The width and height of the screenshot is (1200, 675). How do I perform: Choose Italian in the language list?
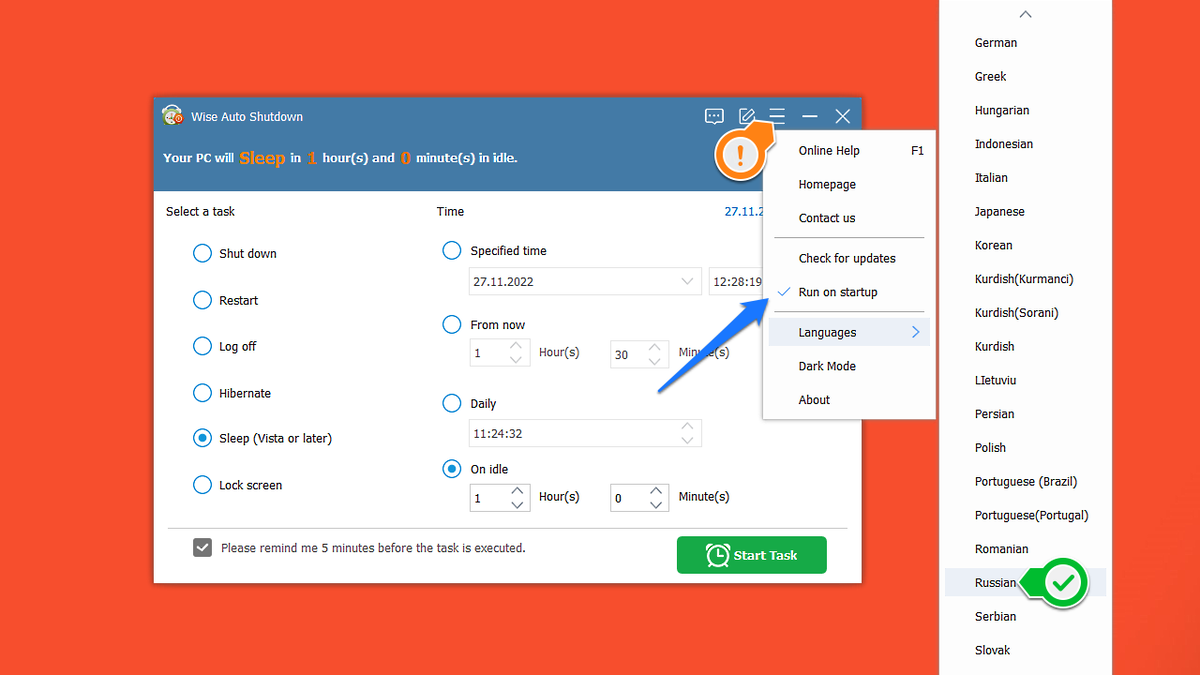coord(1026,178)
